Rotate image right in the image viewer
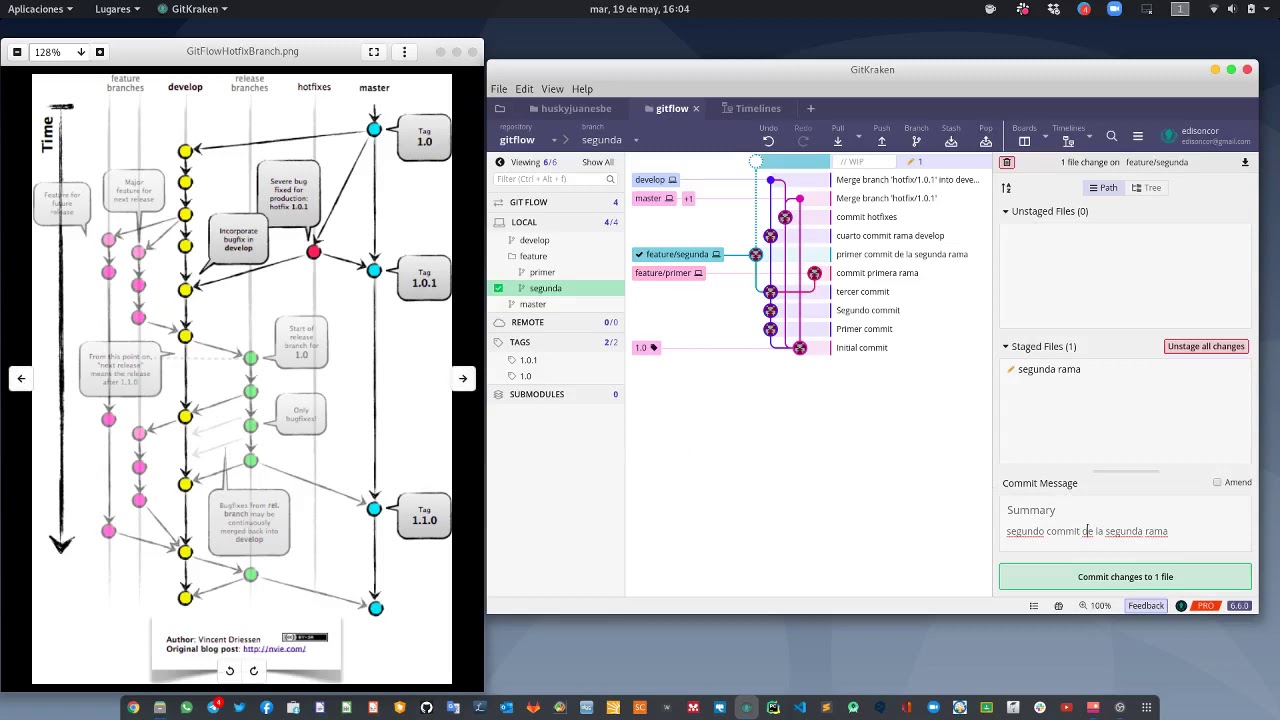This screenshot has height=720, width=1280. click(254, 671)
